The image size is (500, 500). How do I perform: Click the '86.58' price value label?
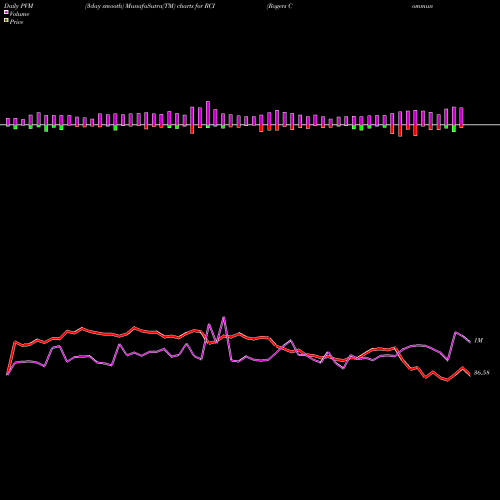(482, 373)
